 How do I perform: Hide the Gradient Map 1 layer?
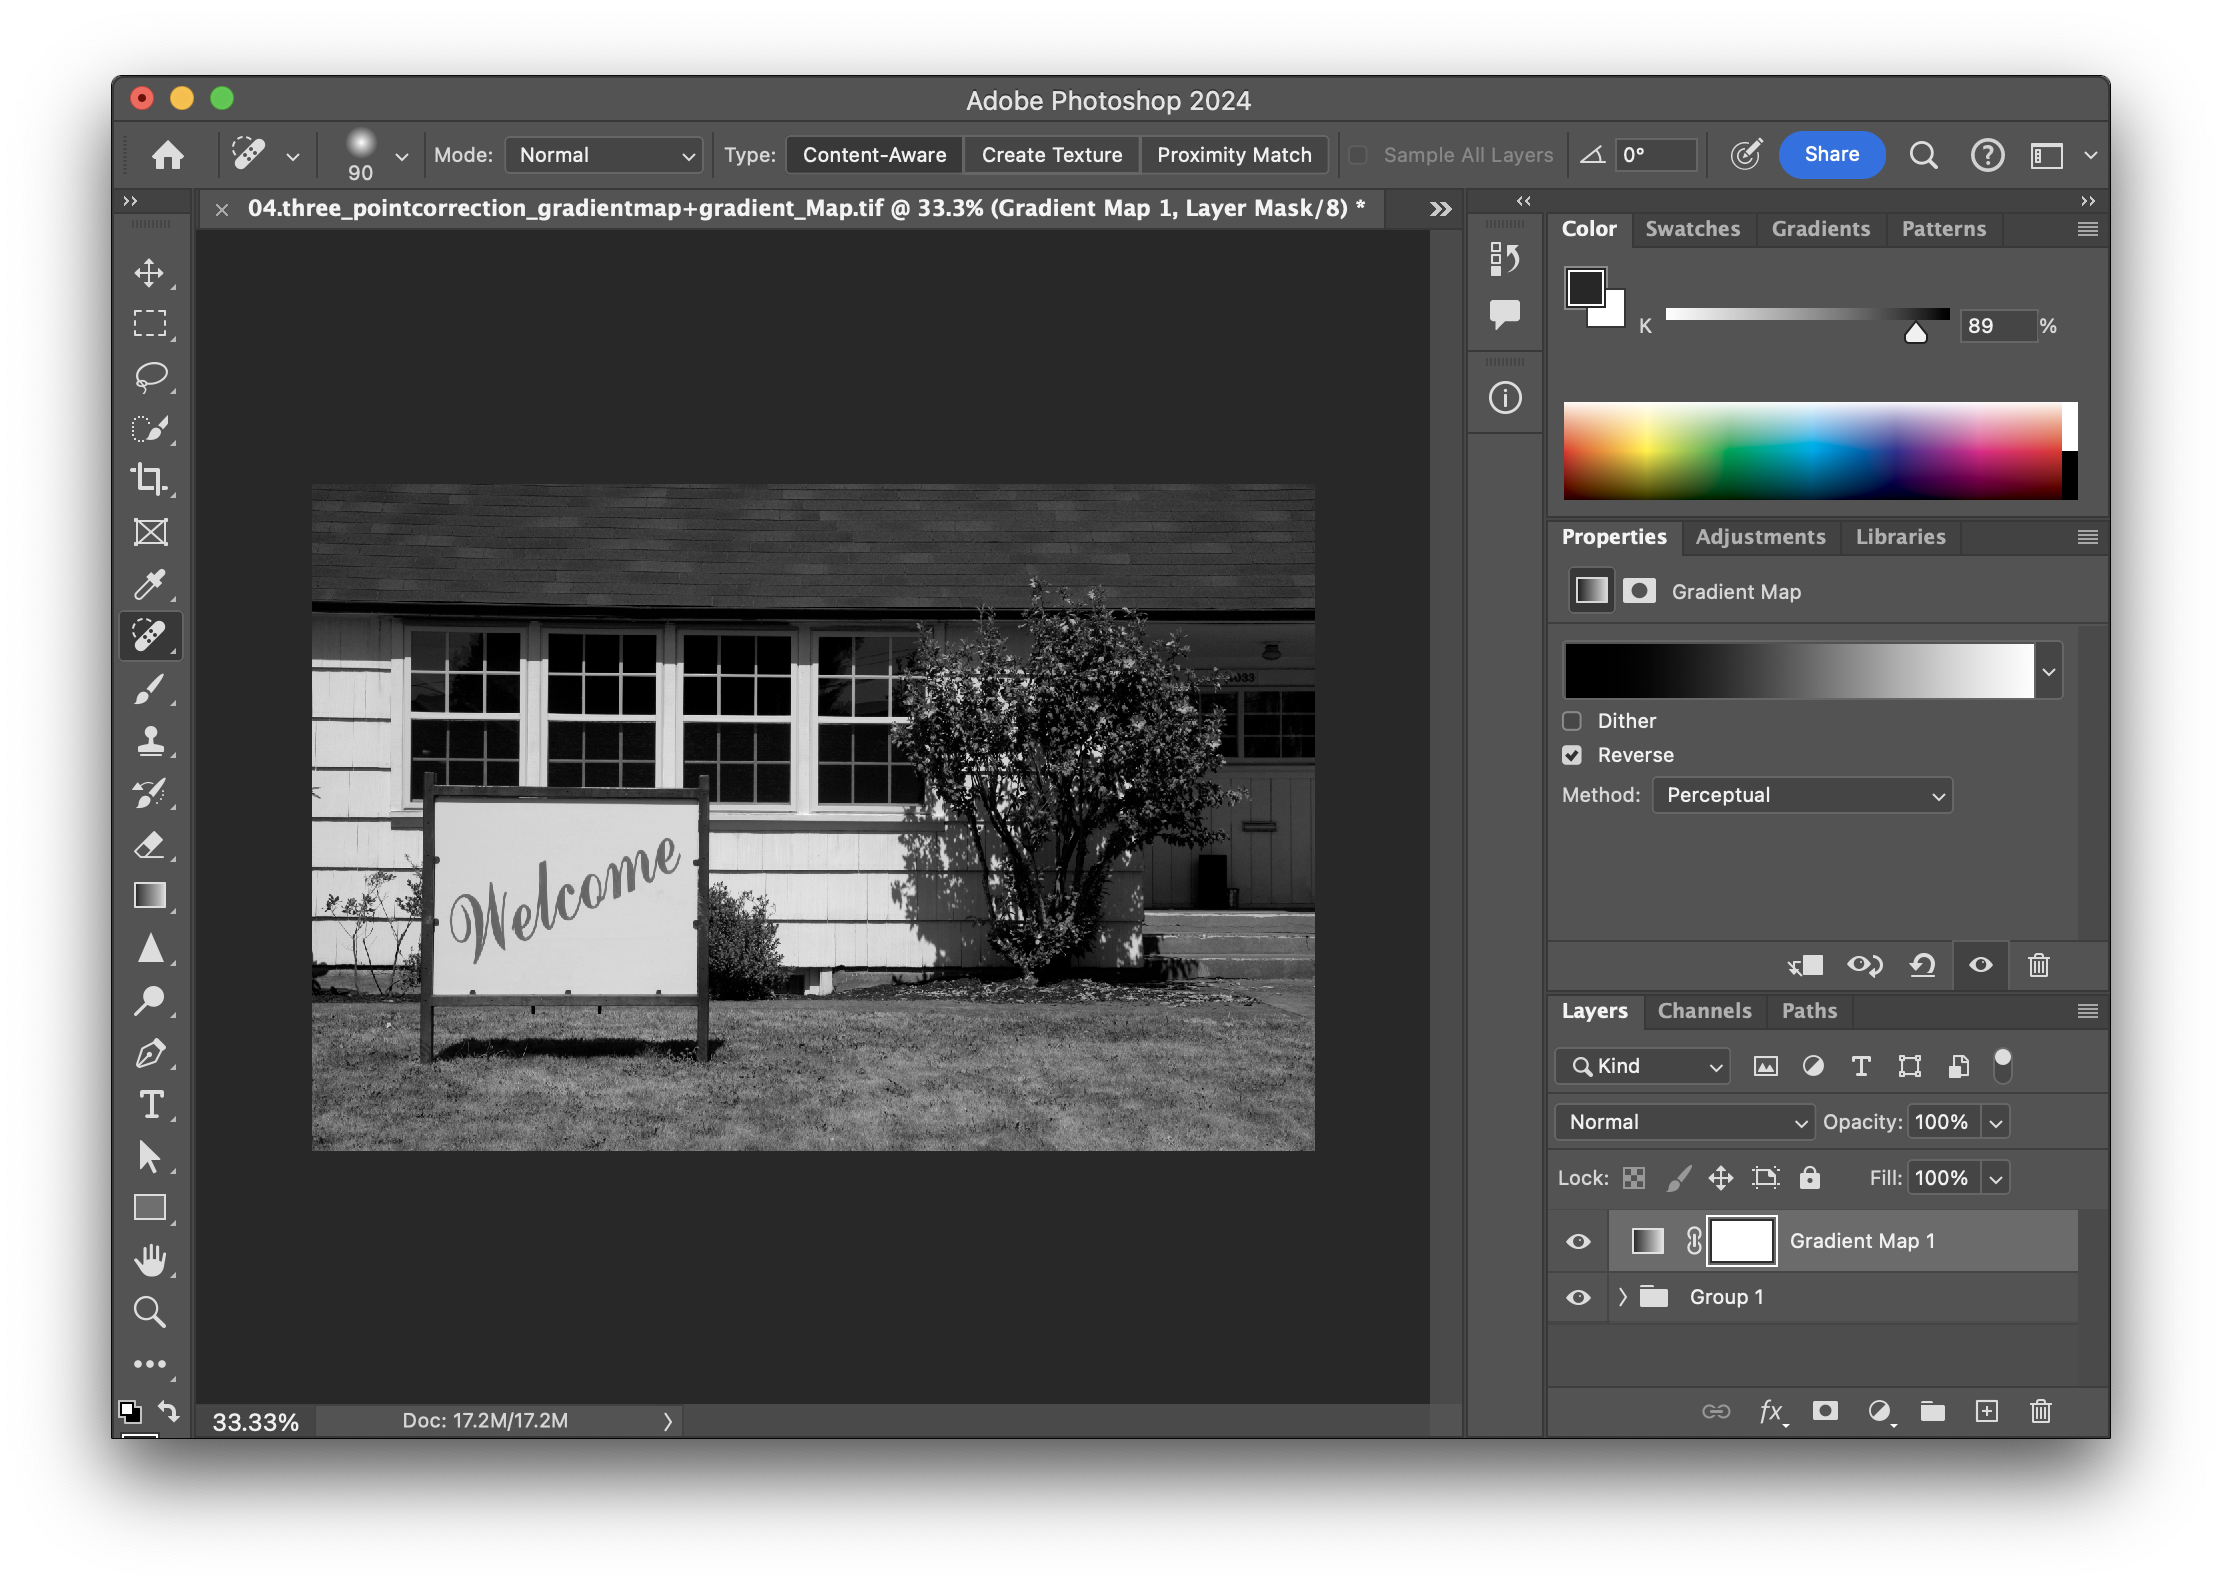tap(1578, 1241)
